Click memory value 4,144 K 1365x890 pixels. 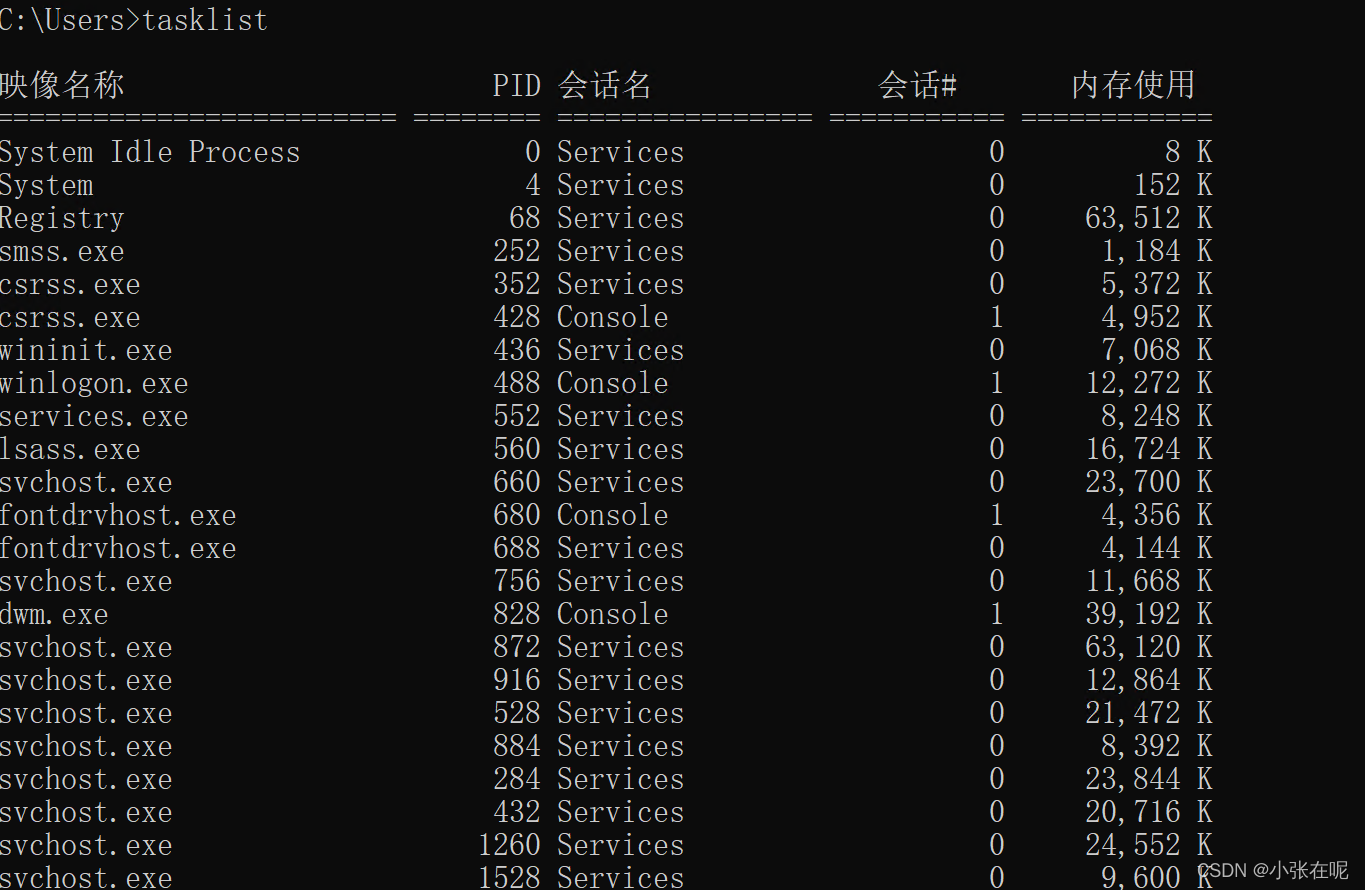tap(1157, 548)
